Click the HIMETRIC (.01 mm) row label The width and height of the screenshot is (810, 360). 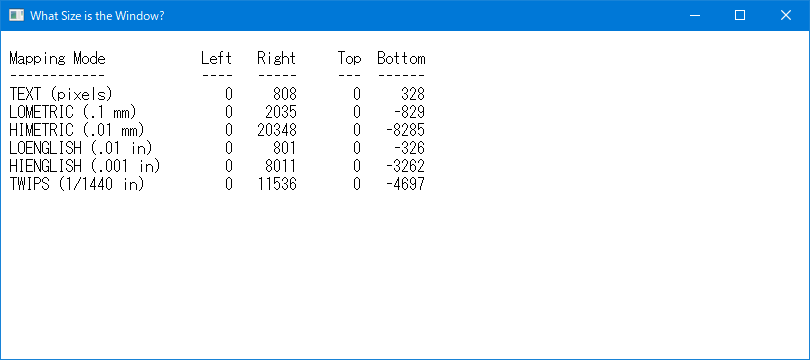(x=76, y=130)
